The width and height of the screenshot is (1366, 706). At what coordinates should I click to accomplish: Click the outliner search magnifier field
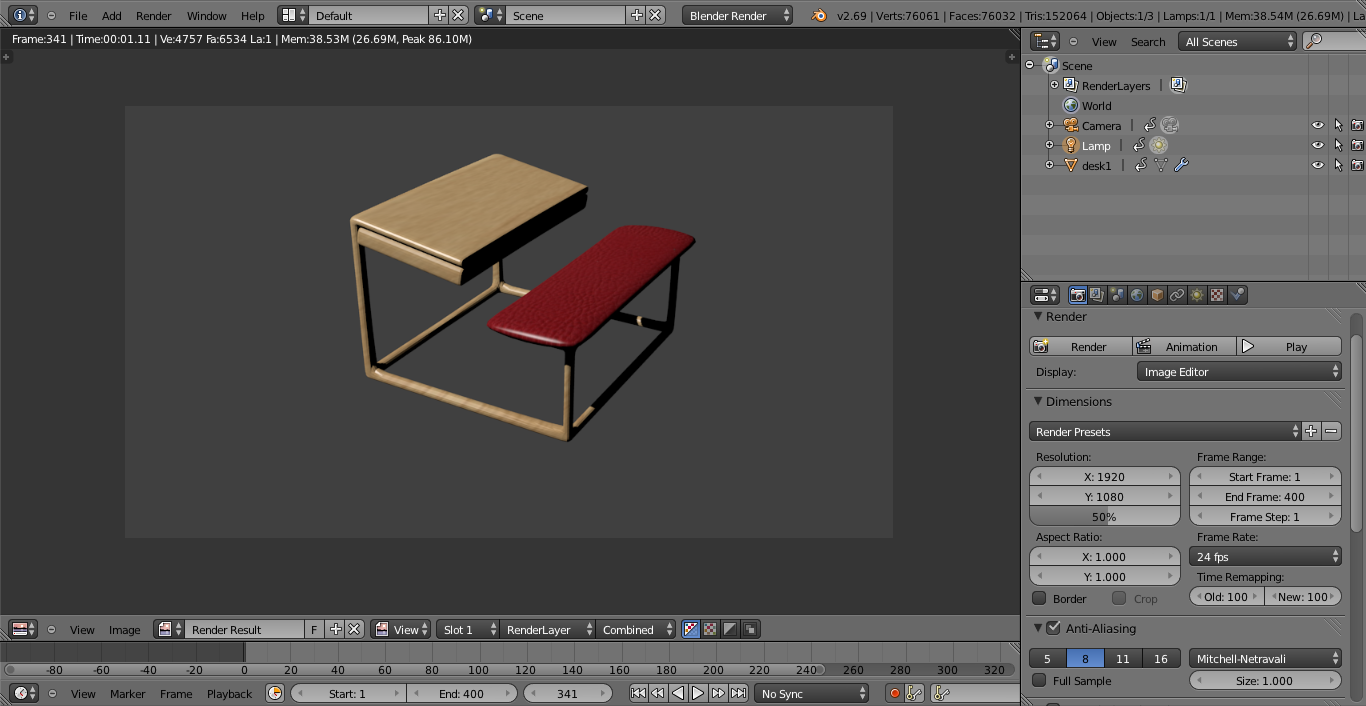pyautogui.click(x=1334, y=41)
